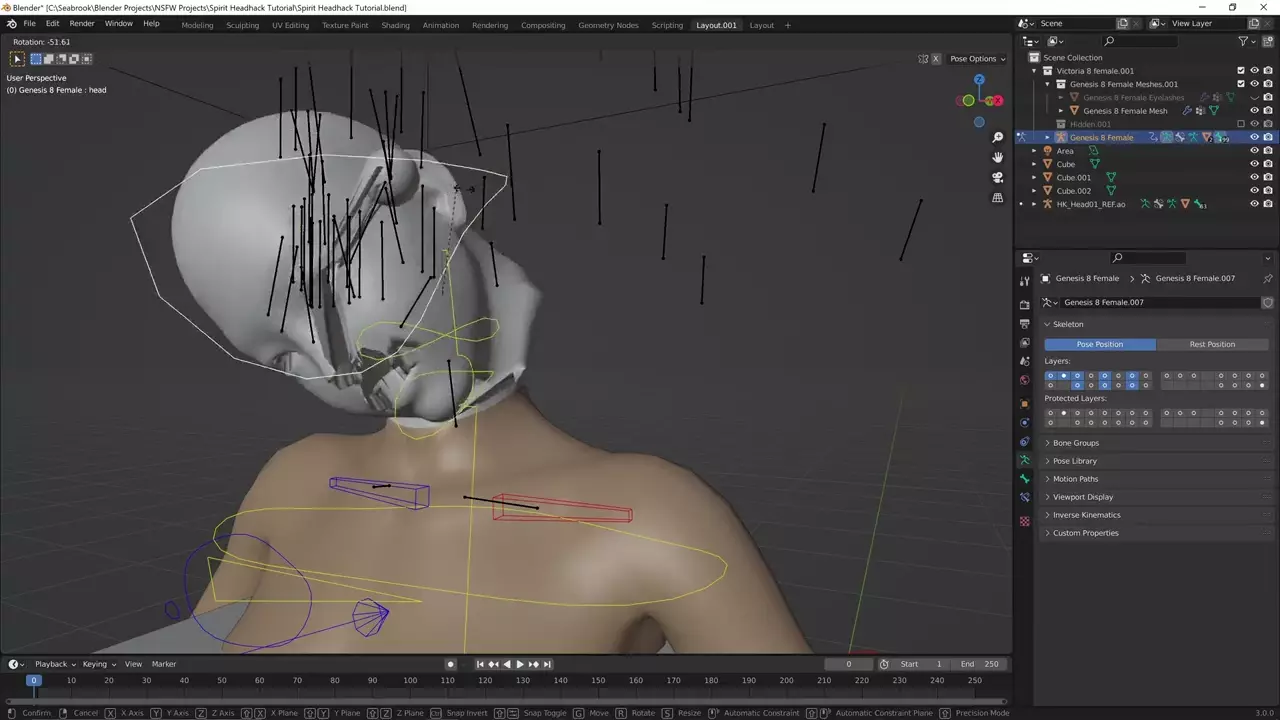Click the Z axis on navigation gizmo
The height and width of the screenshot is (720, 1280).
tap(979, 79)
